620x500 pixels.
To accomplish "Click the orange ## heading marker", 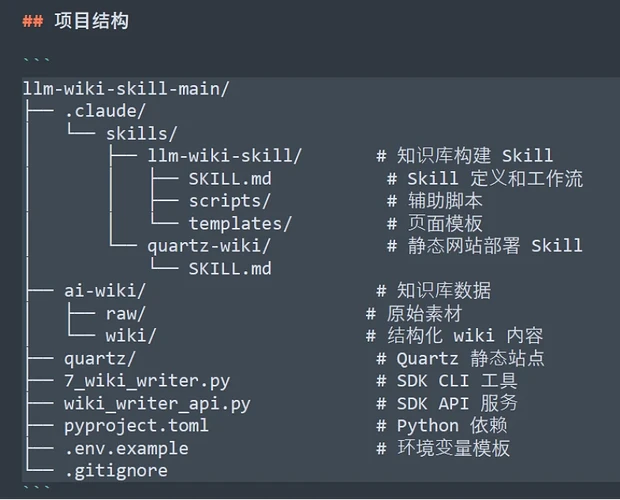I will click(33, 21).
